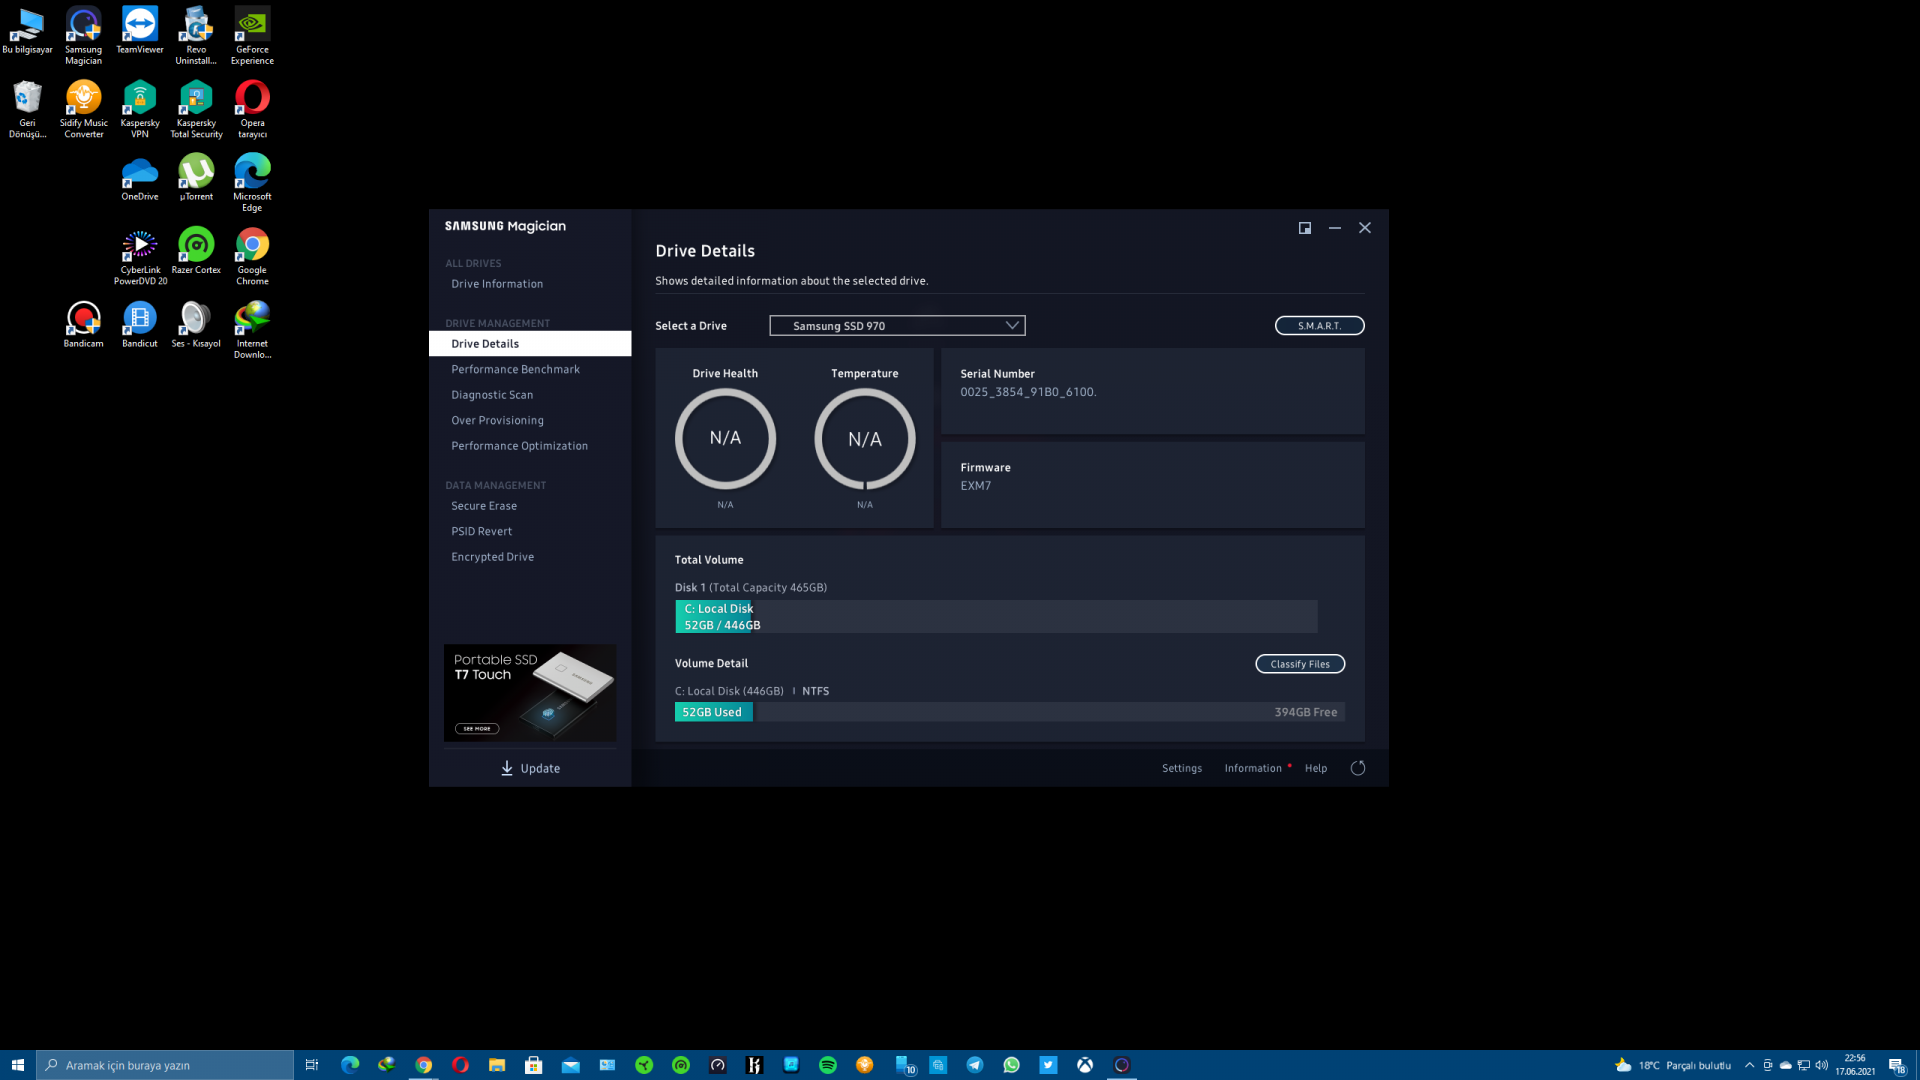Toggle compact window mode icon
This screenshot has height=1080, width=1920.
pos(1304,228)
